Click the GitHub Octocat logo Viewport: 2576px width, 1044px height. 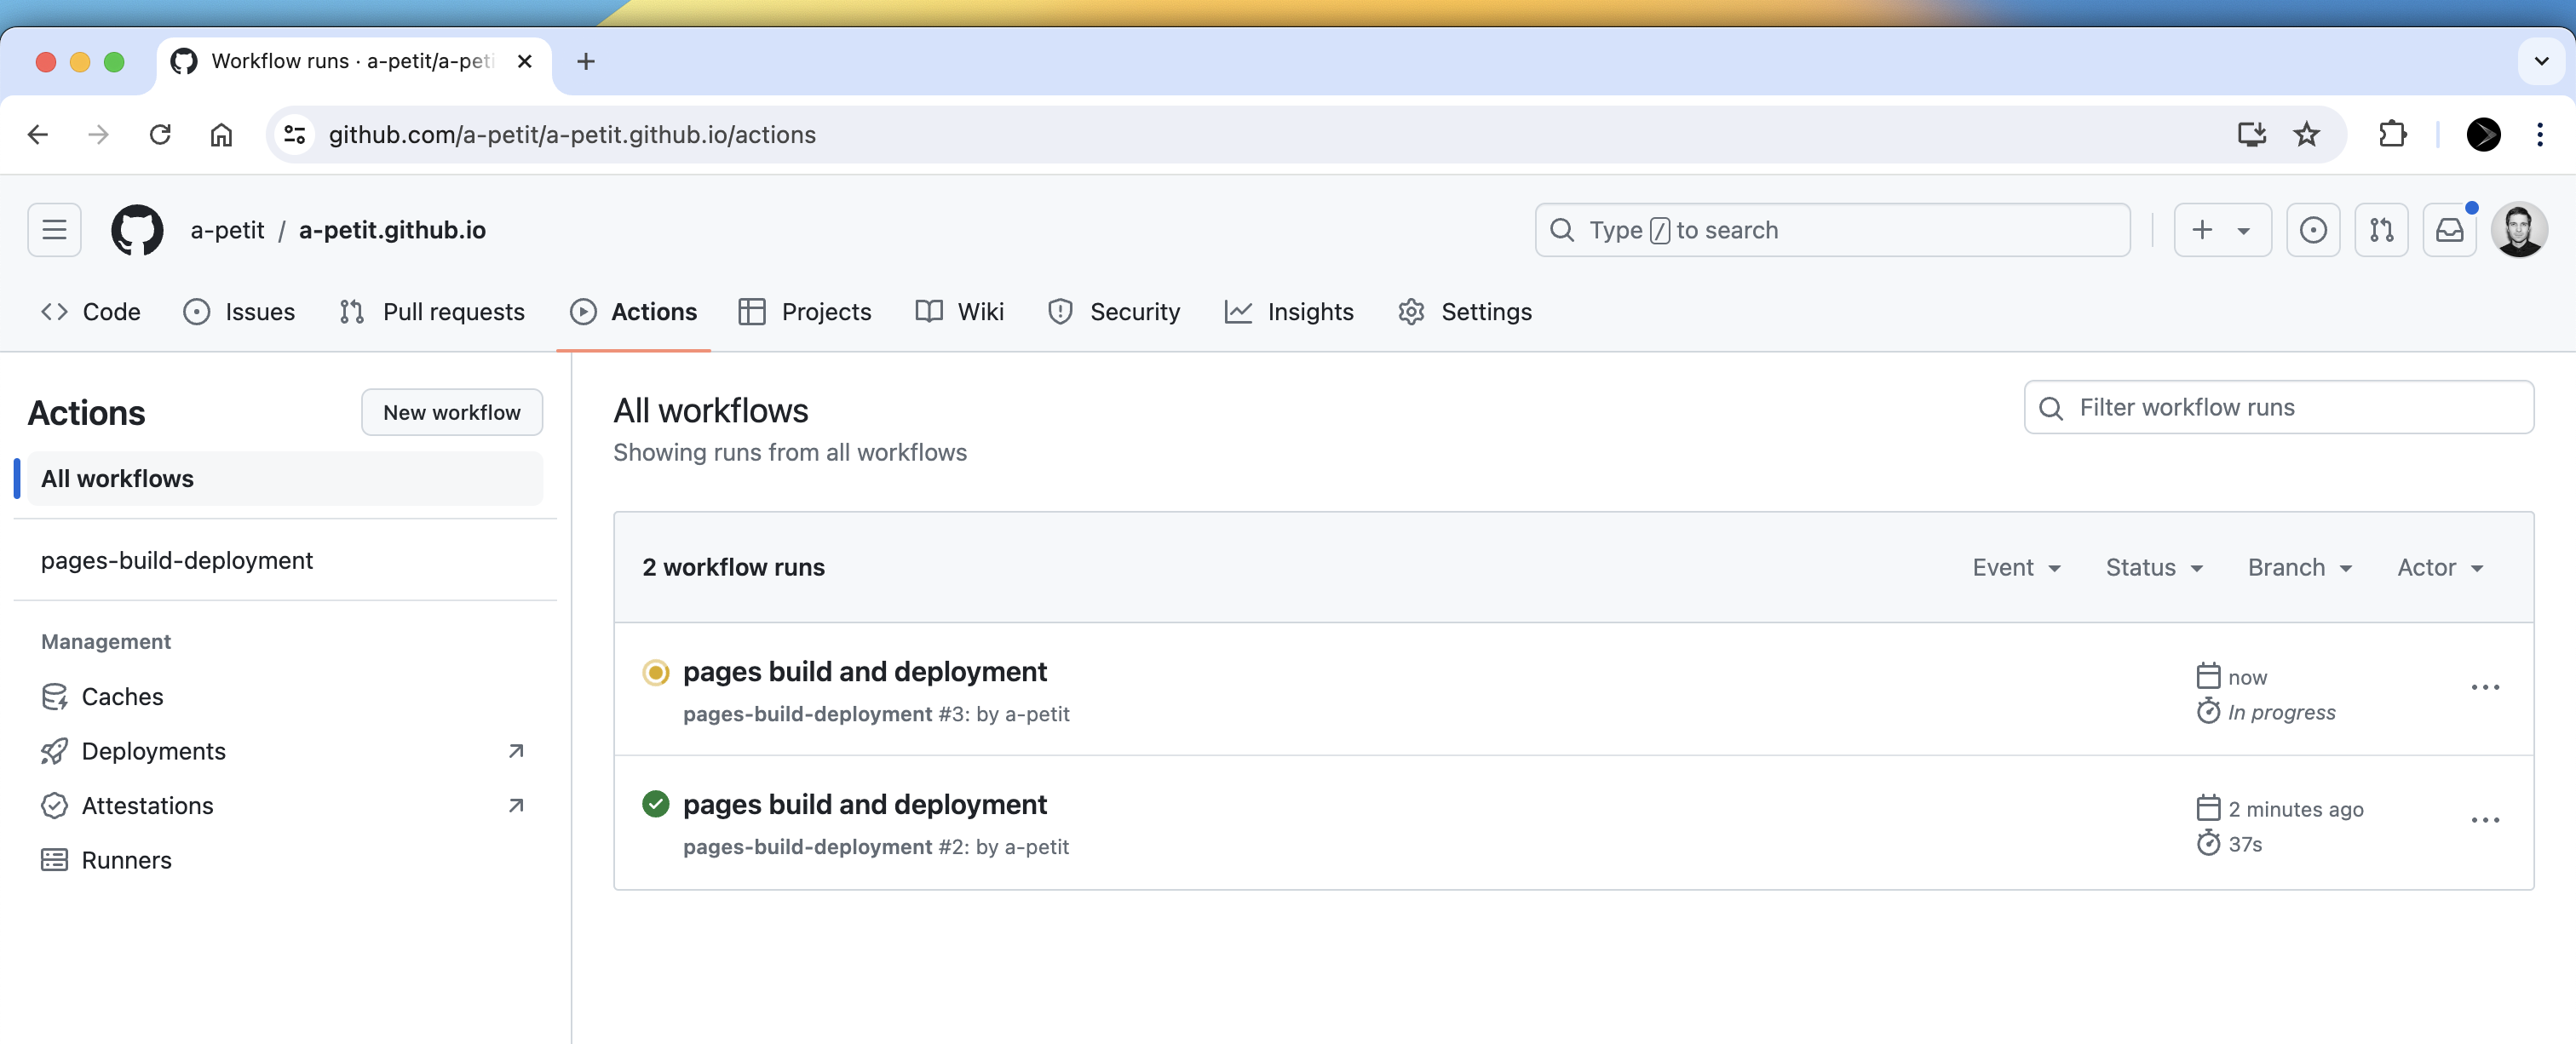pyautogui.click(x=137, y=230)
